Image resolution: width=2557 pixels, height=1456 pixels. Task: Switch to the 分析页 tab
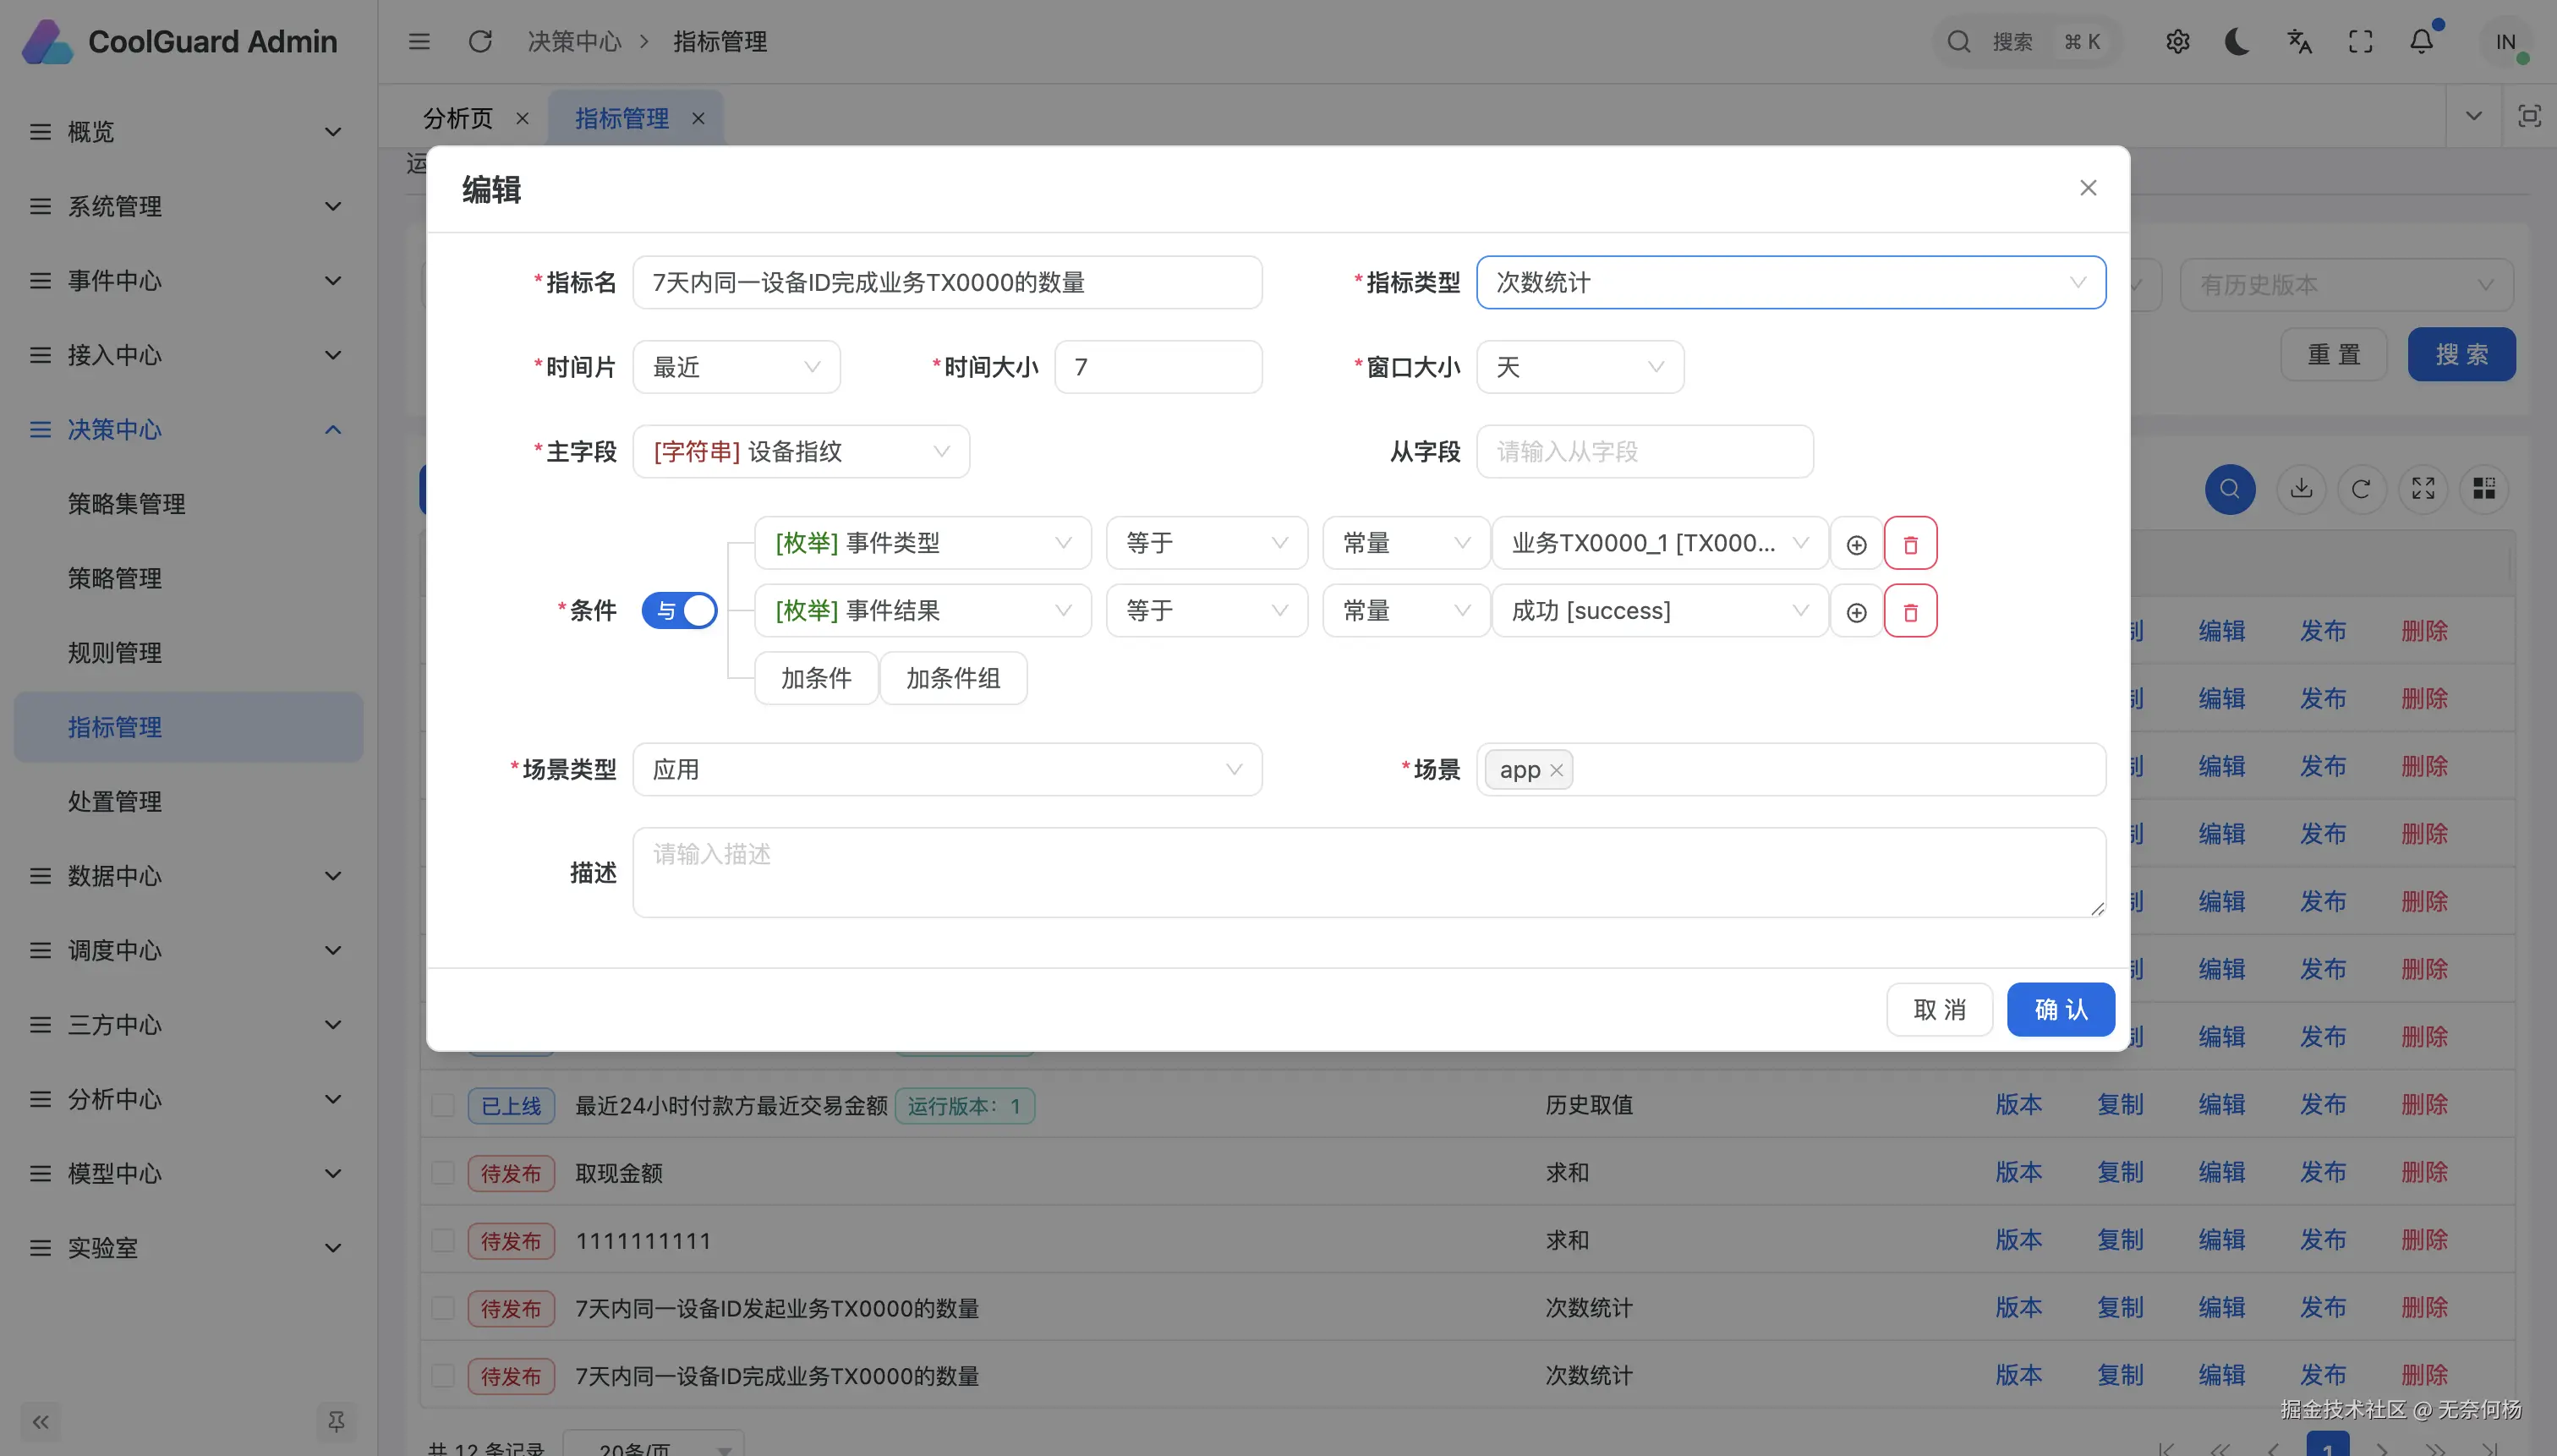tap(458, 119)
